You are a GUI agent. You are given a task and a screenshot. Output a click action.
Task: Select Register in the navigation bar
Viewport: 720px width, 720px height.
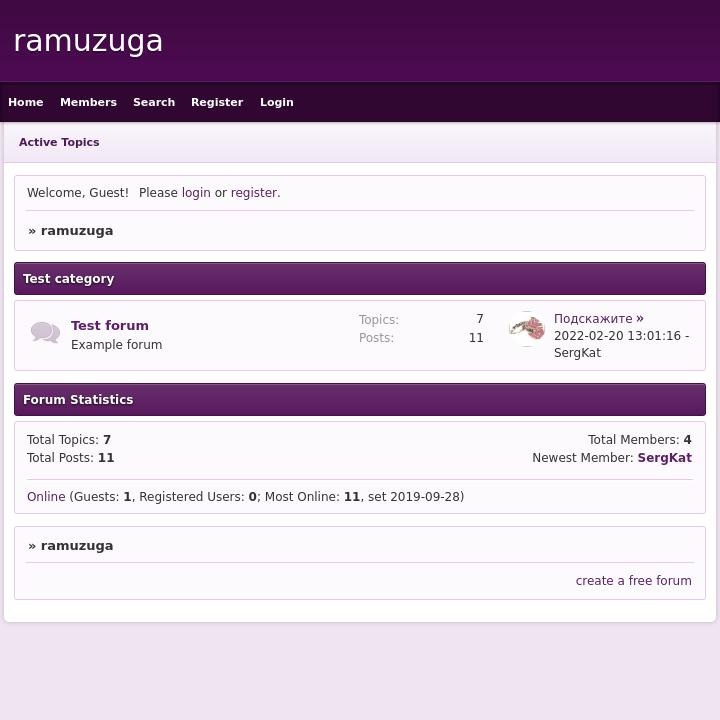217,102
